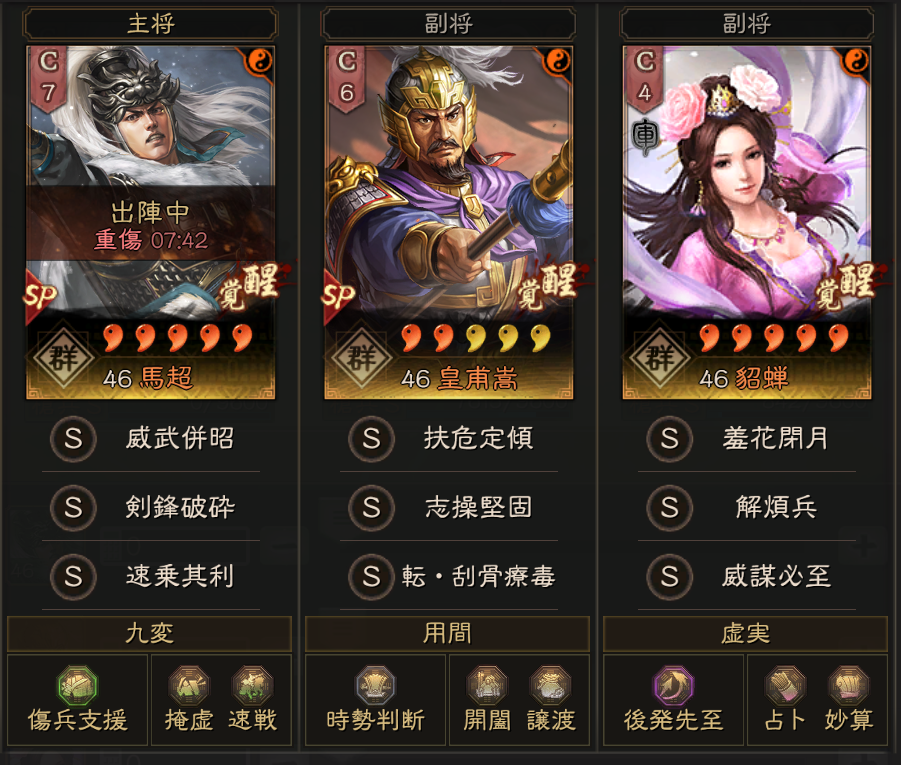Click the 譲渡 skill icon
The image size is (901, 765).
coord(550,685)
